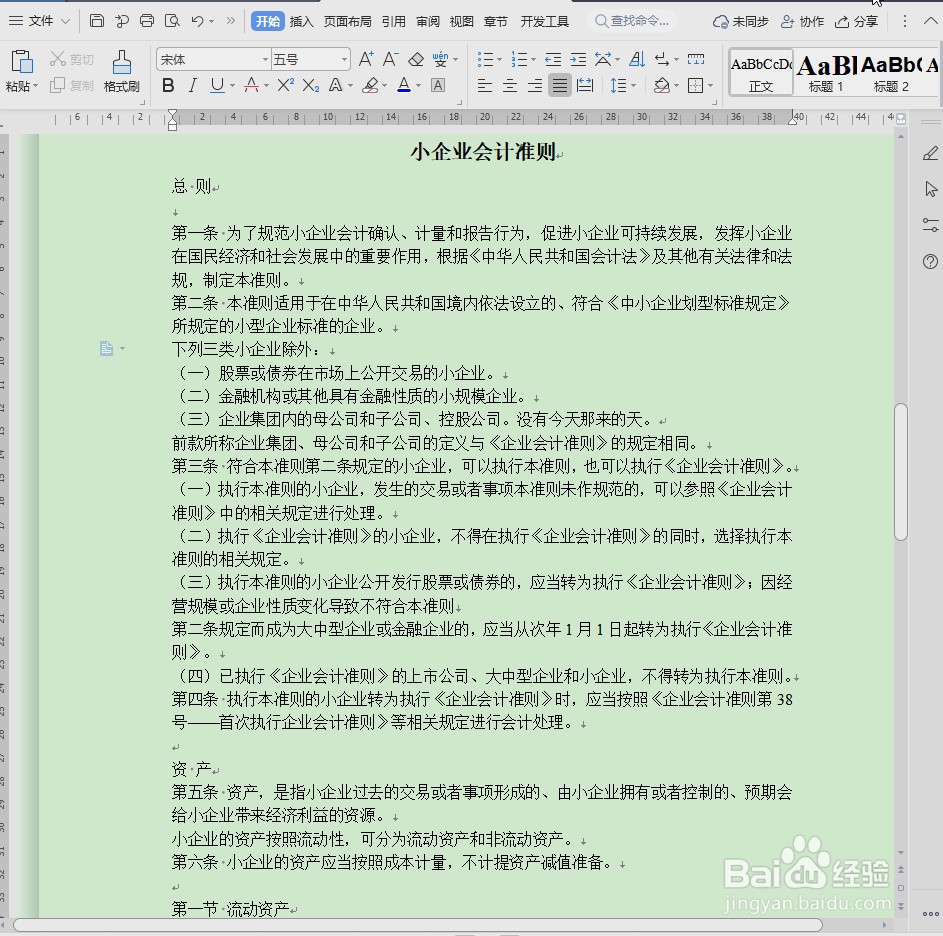
Task: Click the Sort icon
Action: [x=637, y=59]
